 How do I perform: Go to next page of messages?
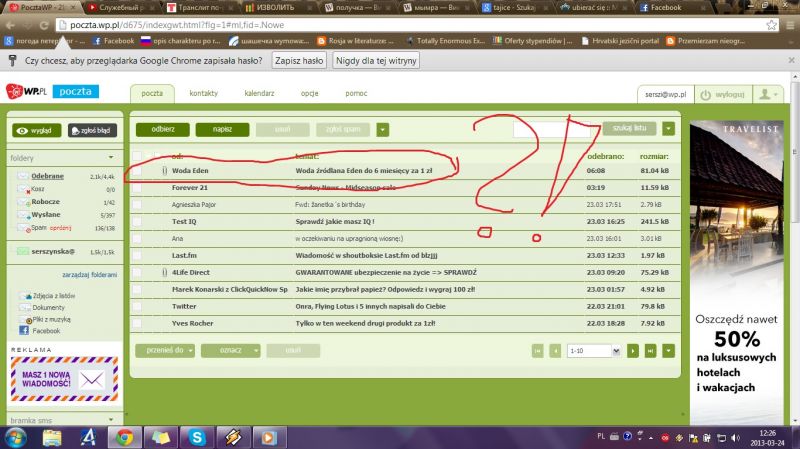(633, 351)
